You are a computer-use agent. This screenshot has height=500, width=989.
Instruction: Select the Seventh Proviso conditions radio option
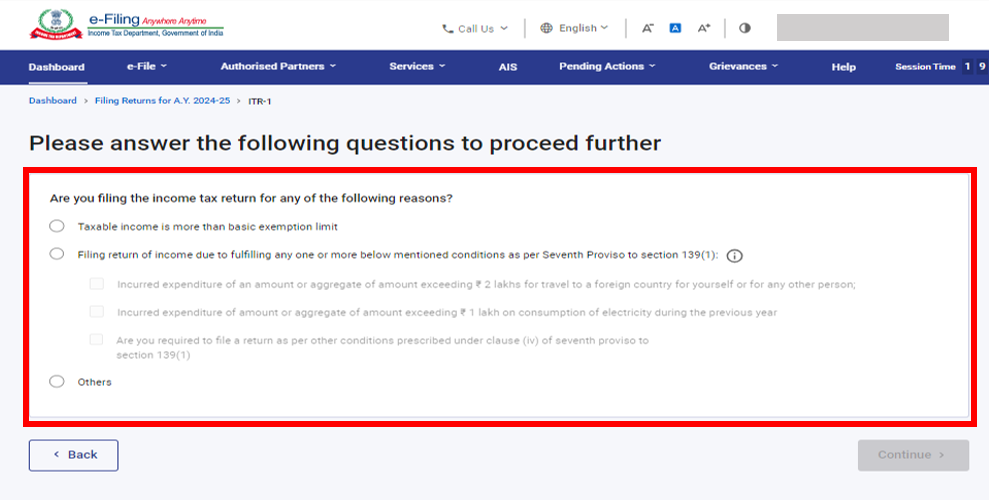(57, 254)
